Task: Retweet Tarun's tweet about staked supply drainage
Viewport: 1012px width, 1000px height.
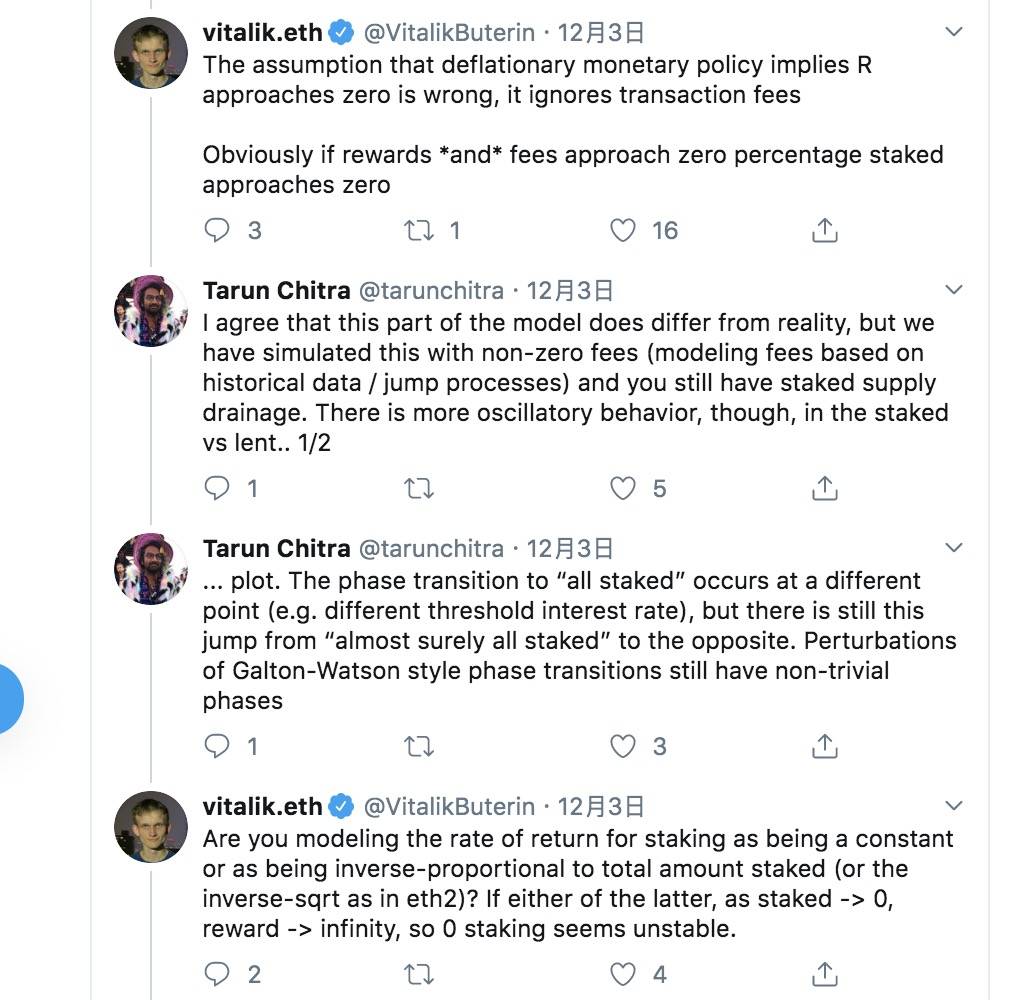Action: (x=419, y=489)
